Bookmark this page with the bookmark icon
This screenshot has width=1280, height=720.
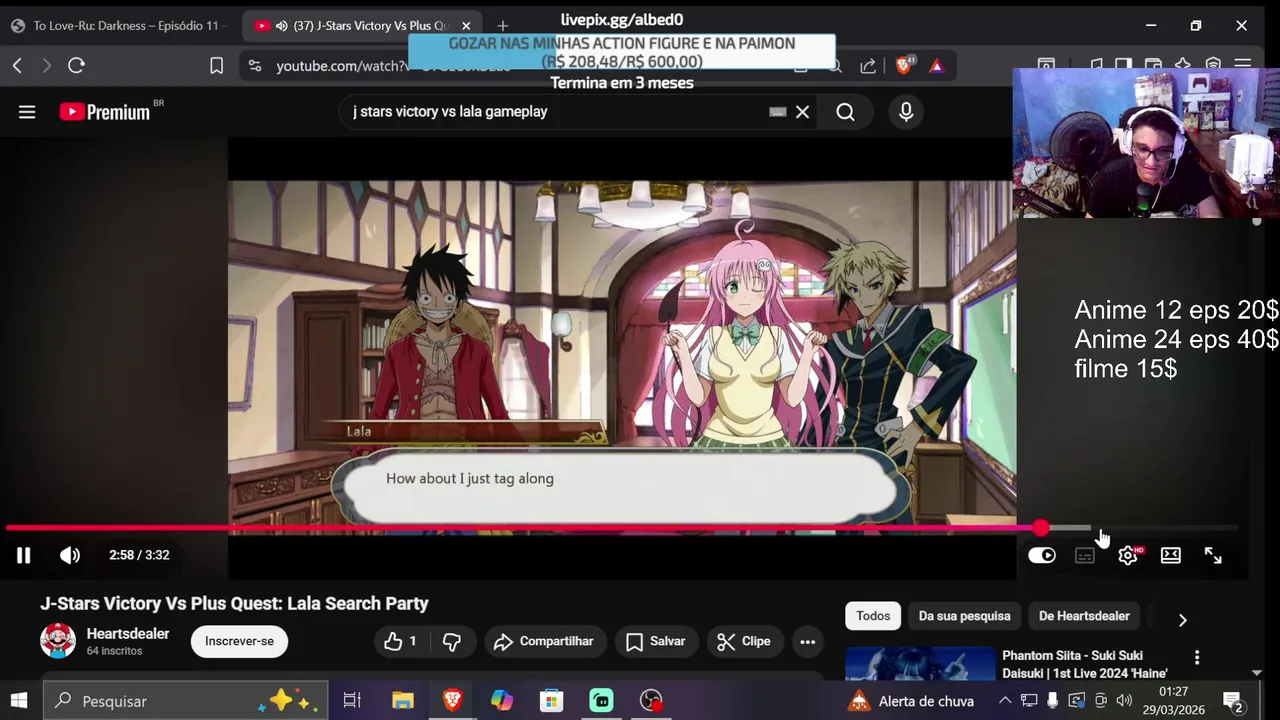[216, 66]
